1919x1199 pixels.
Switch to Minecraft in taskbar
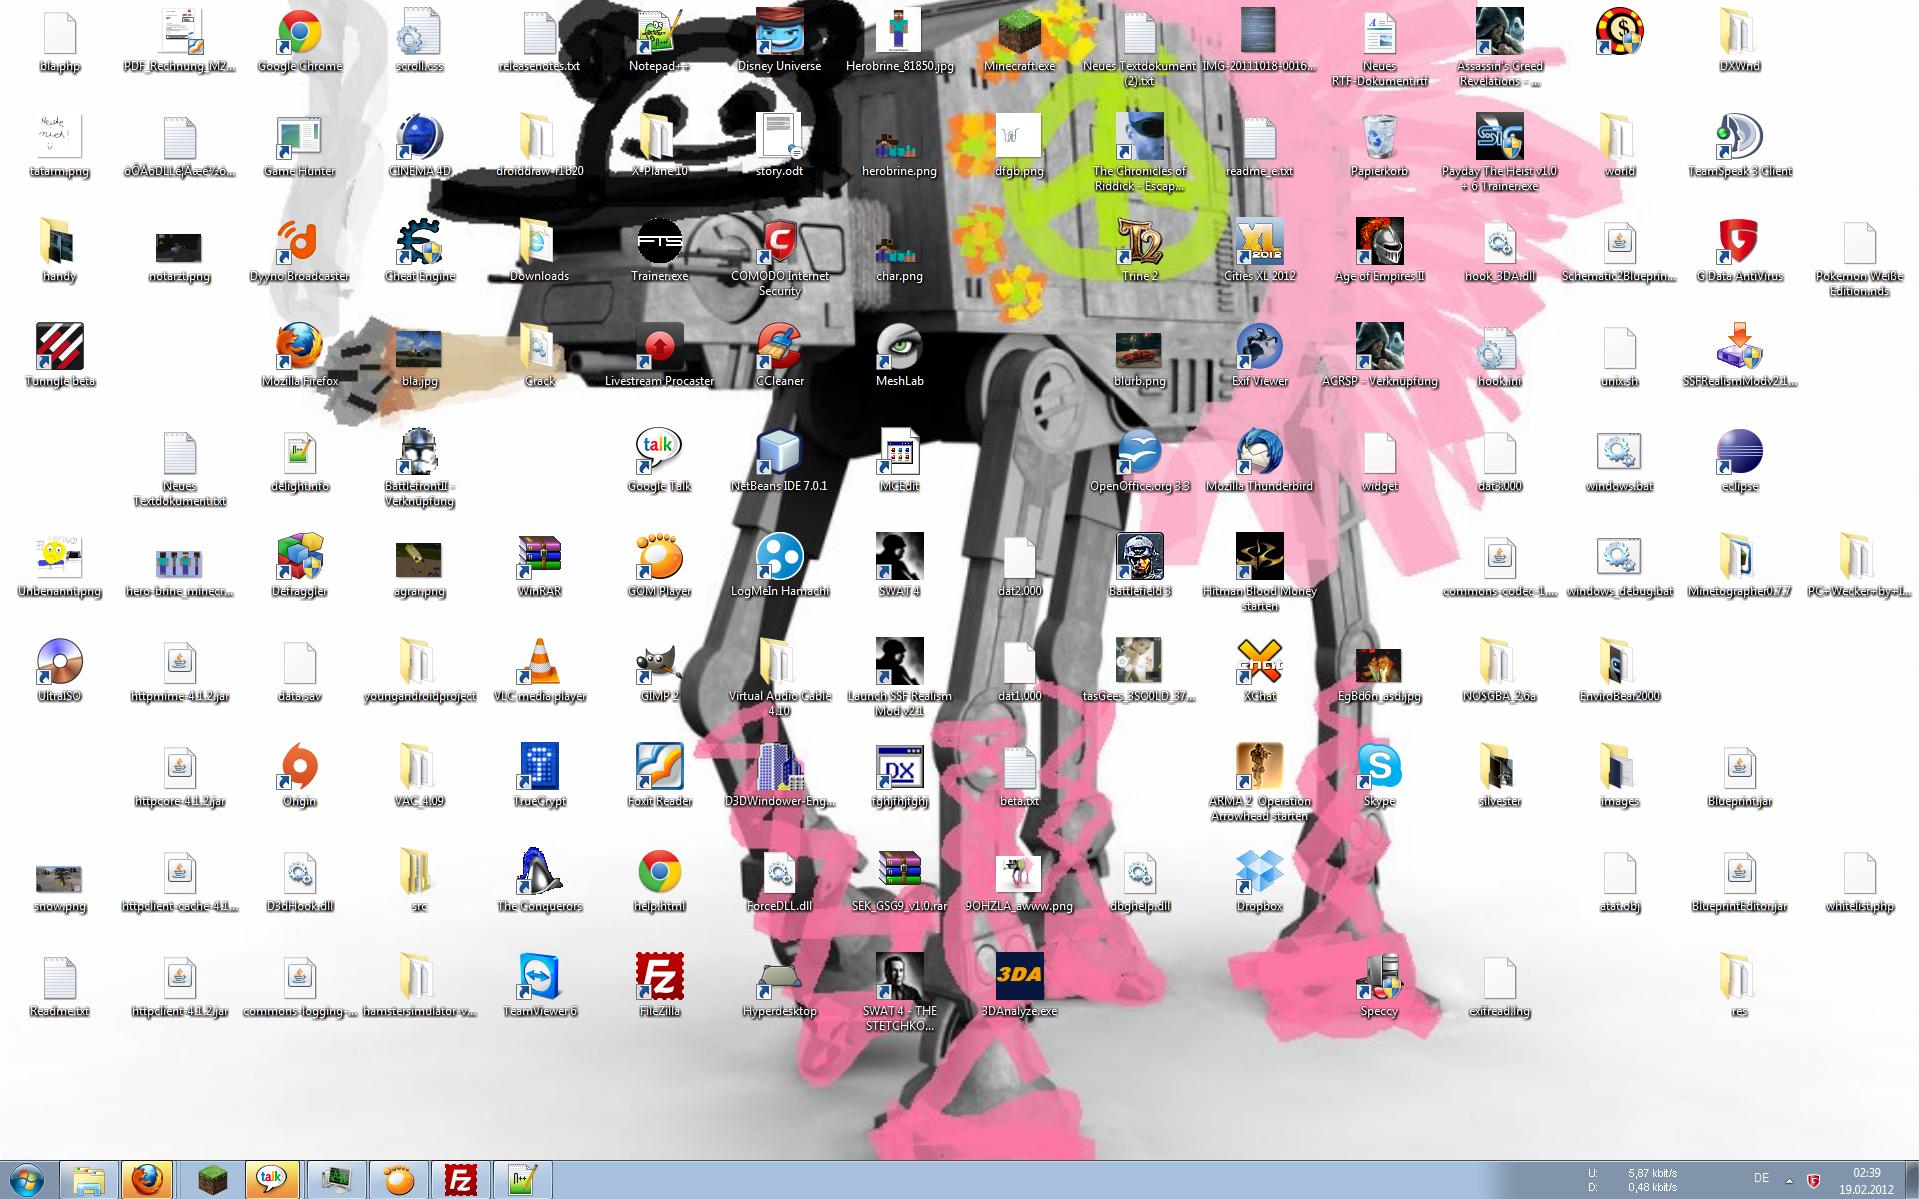(x=211, y=1180)
